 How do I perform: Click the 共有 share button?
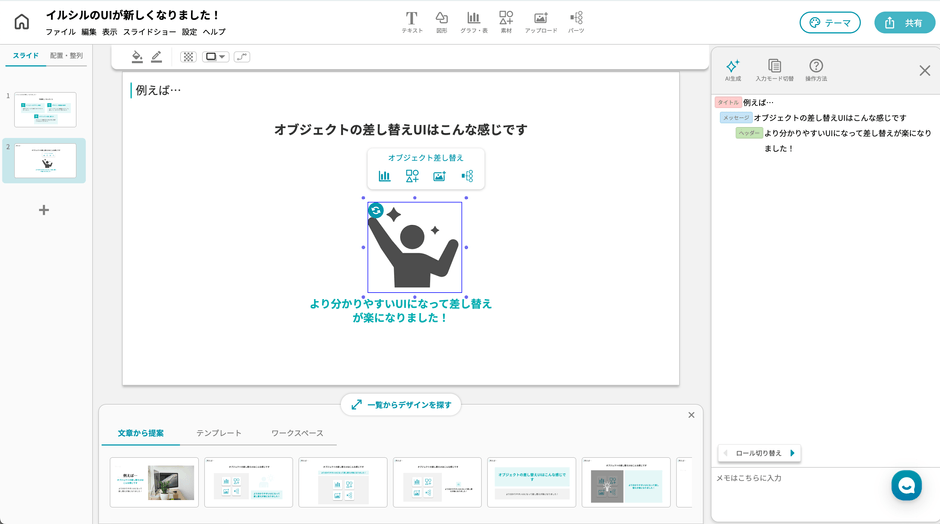pyautogui.click(x=903, y=22)
